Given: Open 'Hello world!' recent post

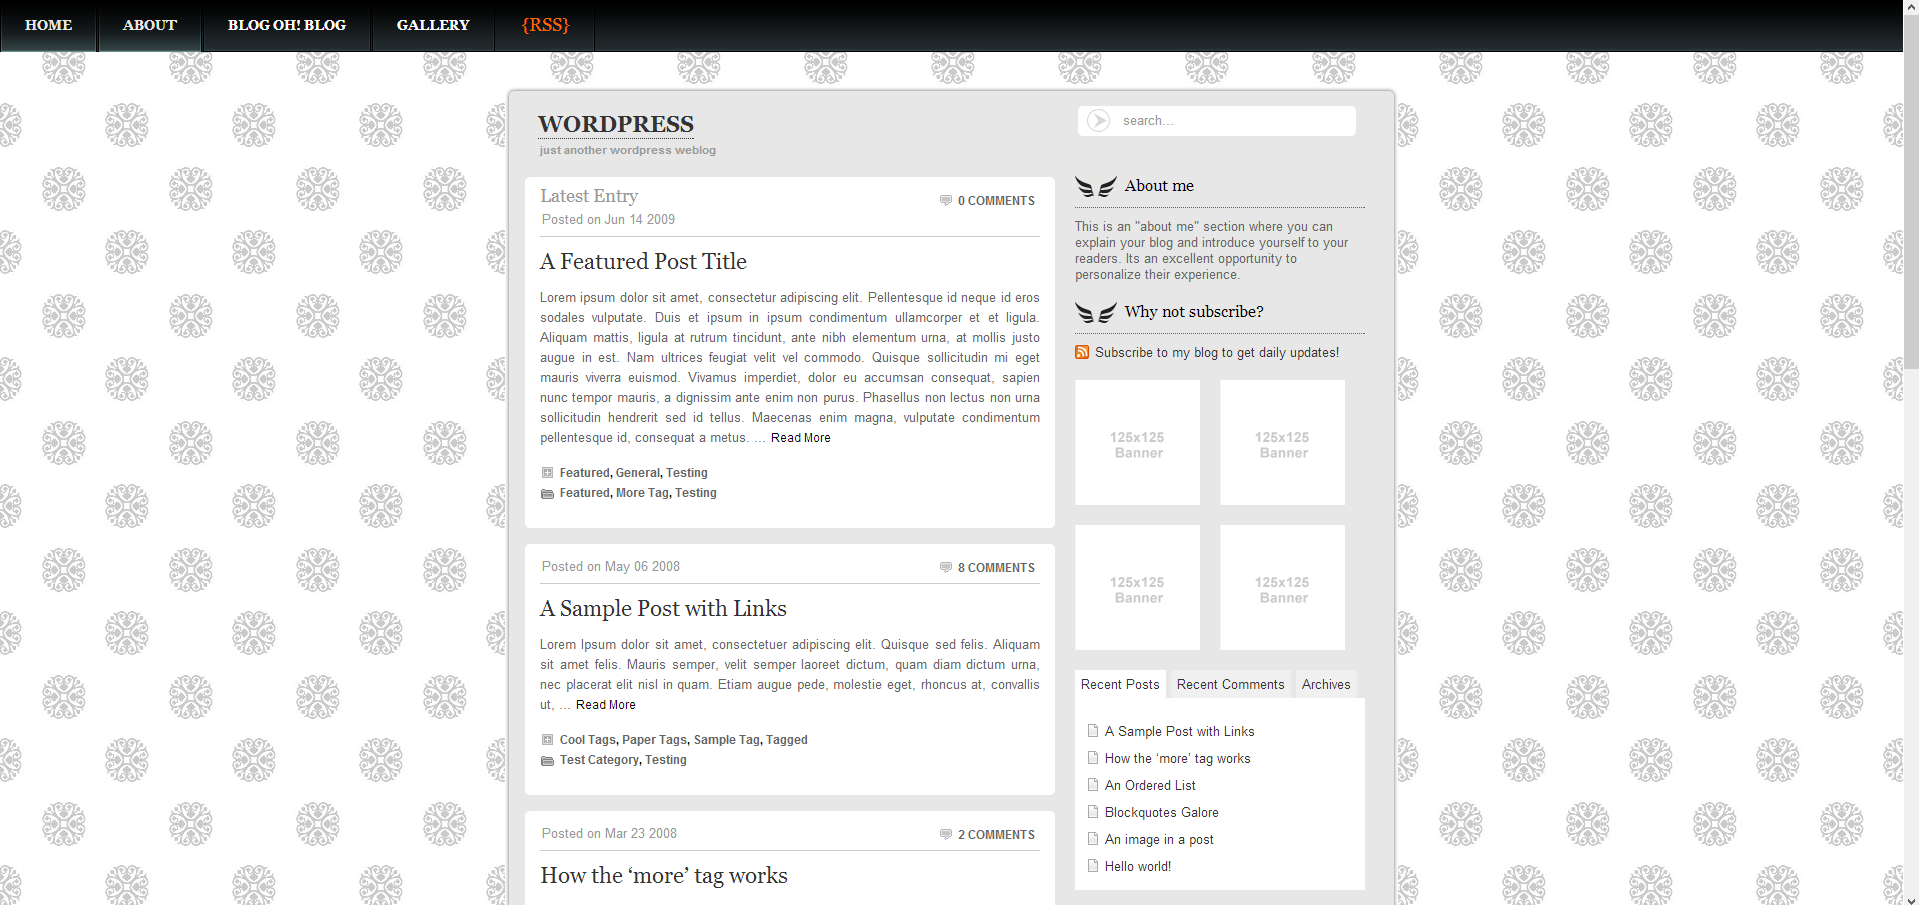Looking at the screenshot, I should coord(1138,867).
